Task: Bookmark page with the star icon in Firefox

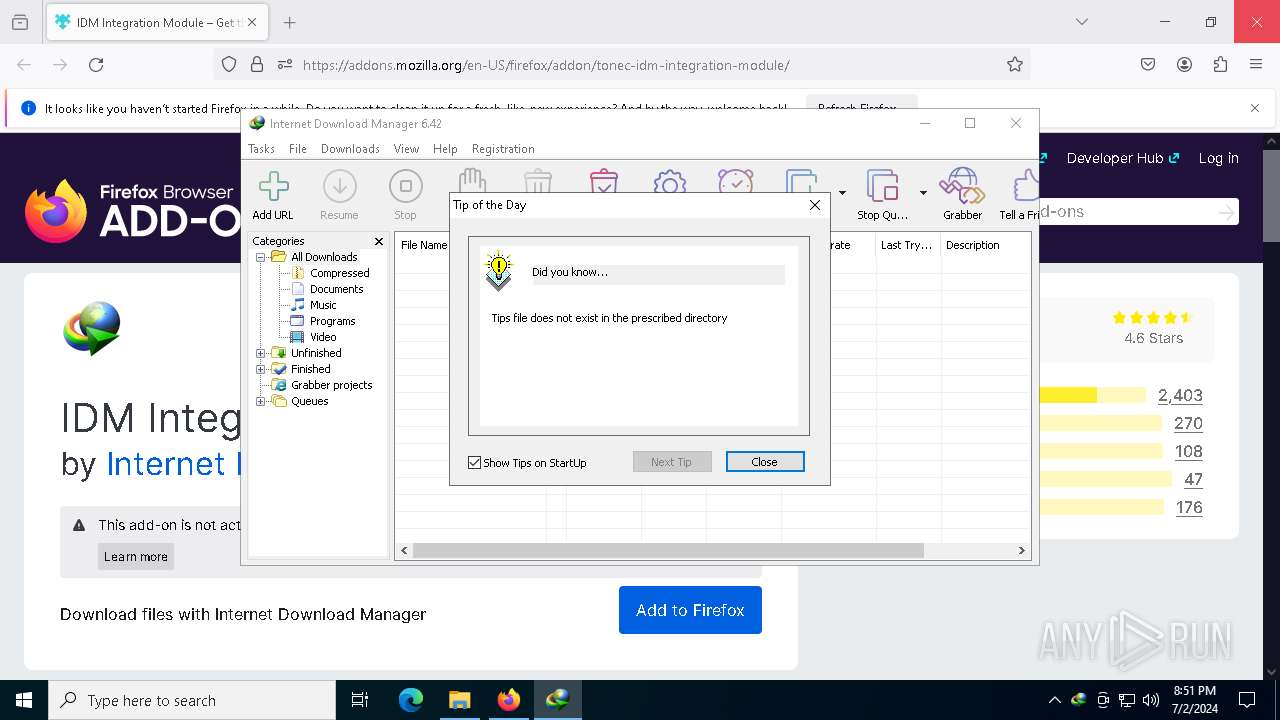Action: pos(1015,65)
